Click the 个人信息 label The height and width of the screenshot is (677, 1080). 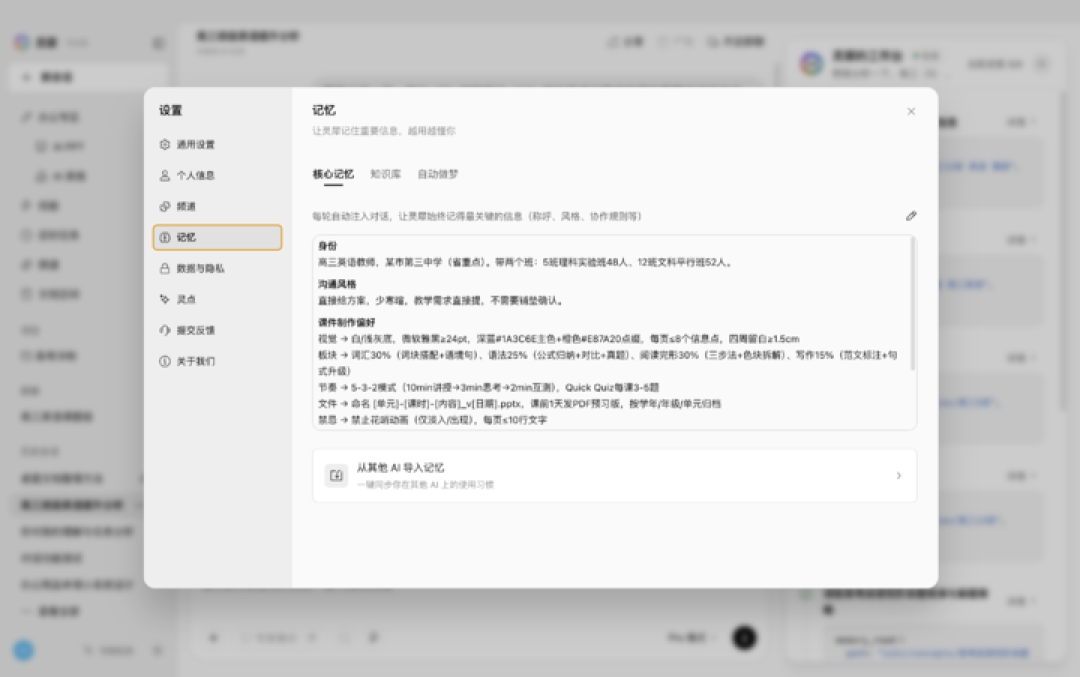tap(196, 176)
